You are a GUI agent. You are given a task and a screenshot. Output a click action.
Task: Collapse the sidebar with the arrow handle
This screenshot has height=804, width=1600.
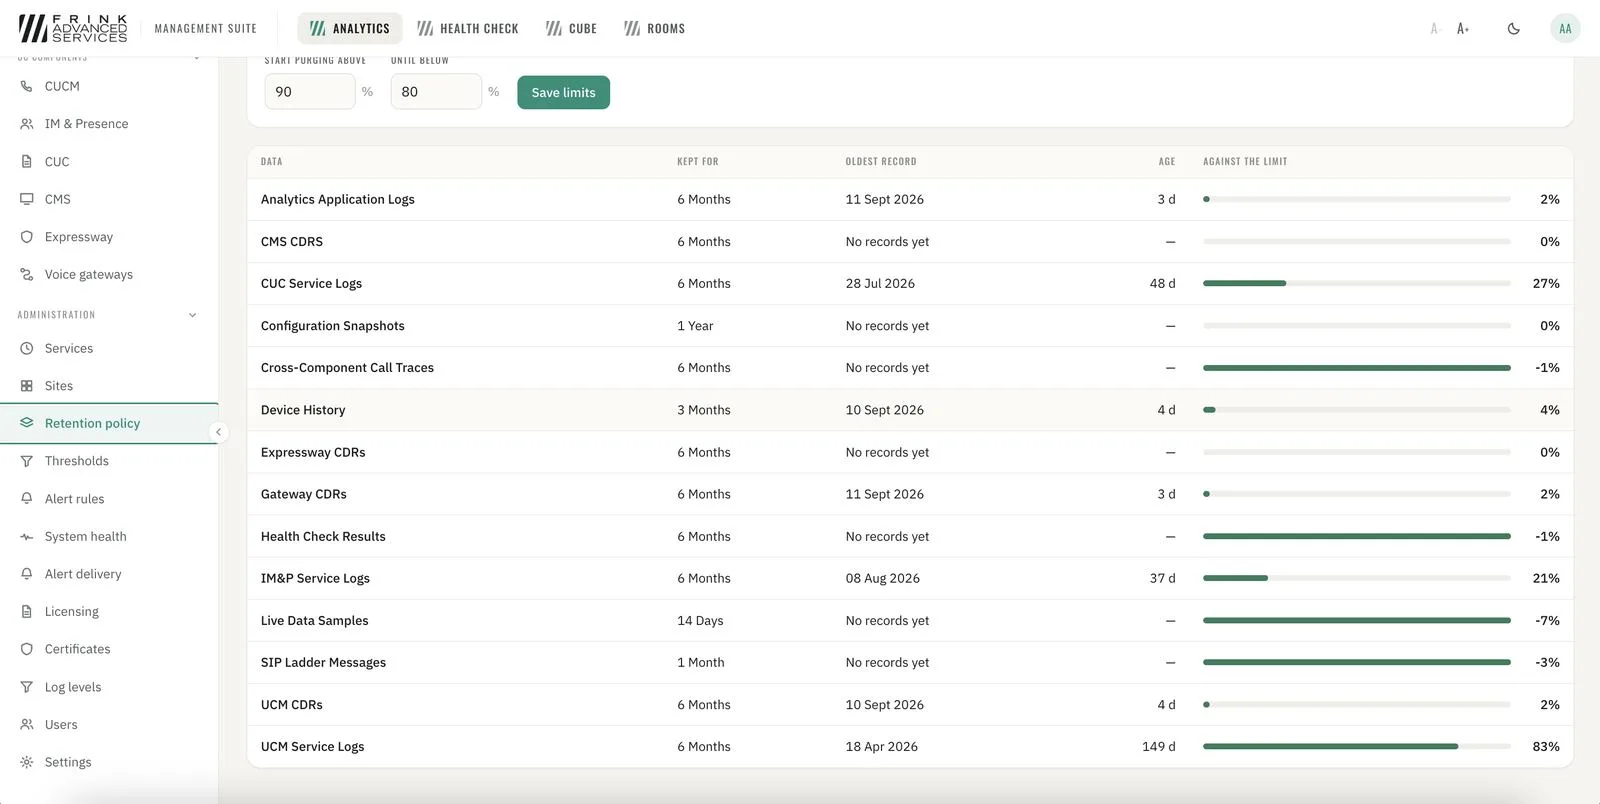click(x=218, y=432)
